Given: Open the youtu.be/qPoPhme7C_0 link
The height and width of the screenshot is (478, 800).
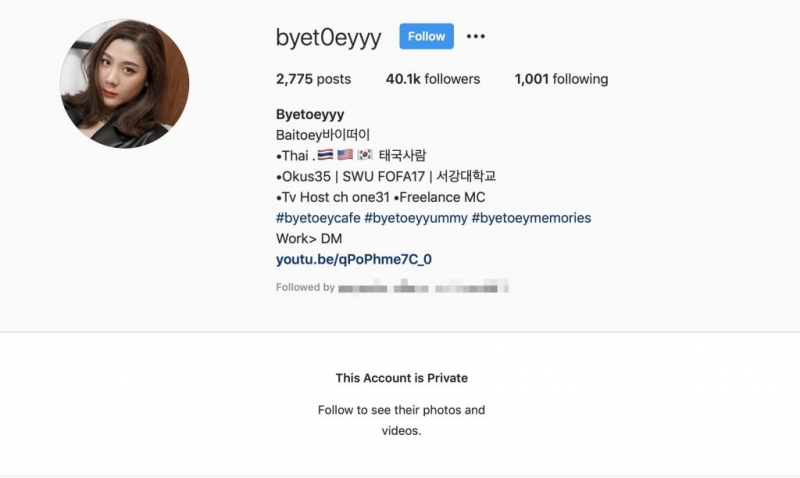Looking at the screenshot, I should (354, 259).
